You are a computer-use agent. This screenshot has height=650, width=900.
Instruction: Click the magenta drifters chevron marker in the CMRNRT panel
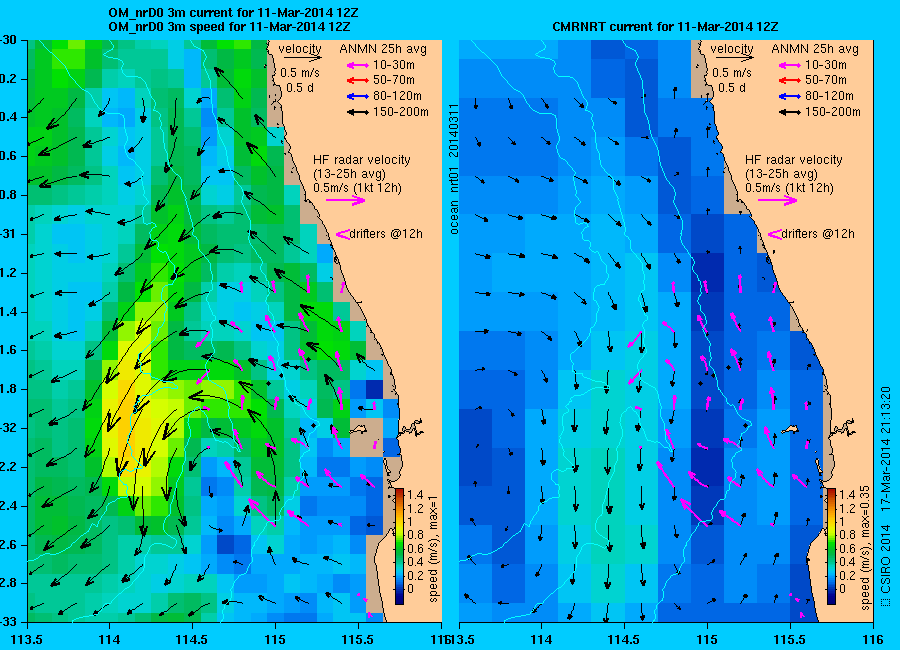pos(775,234)
